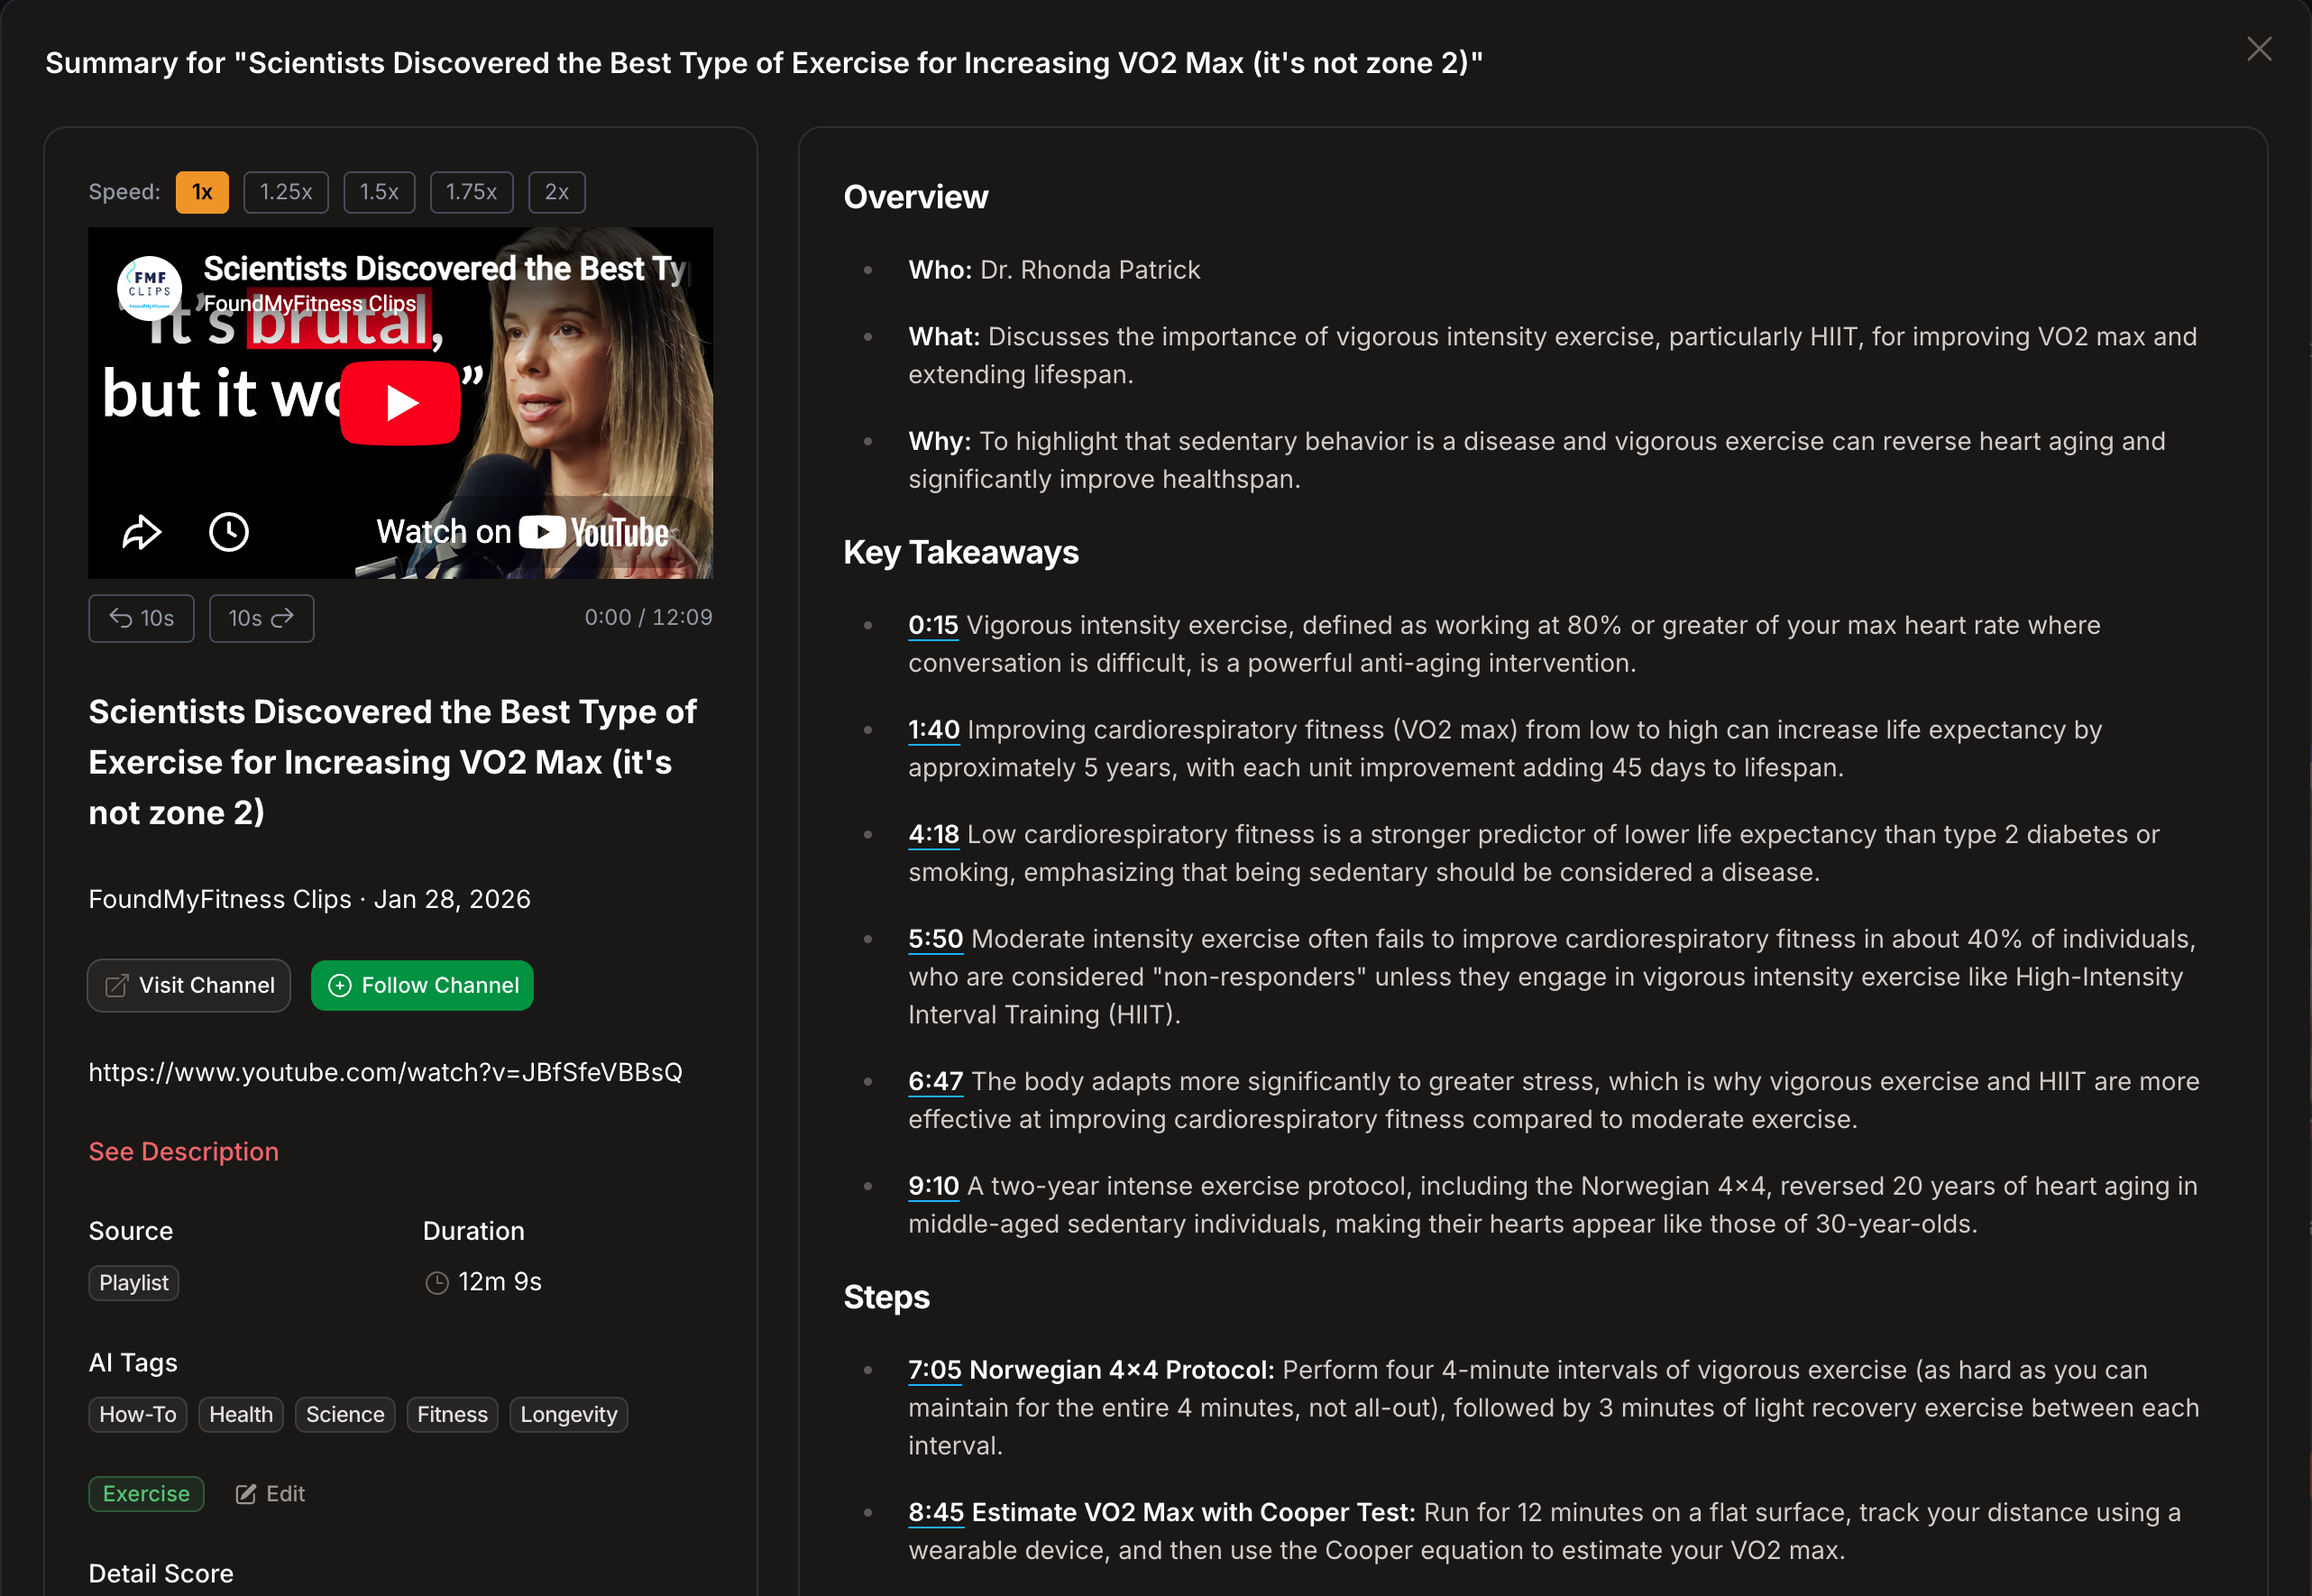Set playback speed to 2x
This screenshot has height=1596, width=2312.
pyautogui.click(x=557, y=192)
